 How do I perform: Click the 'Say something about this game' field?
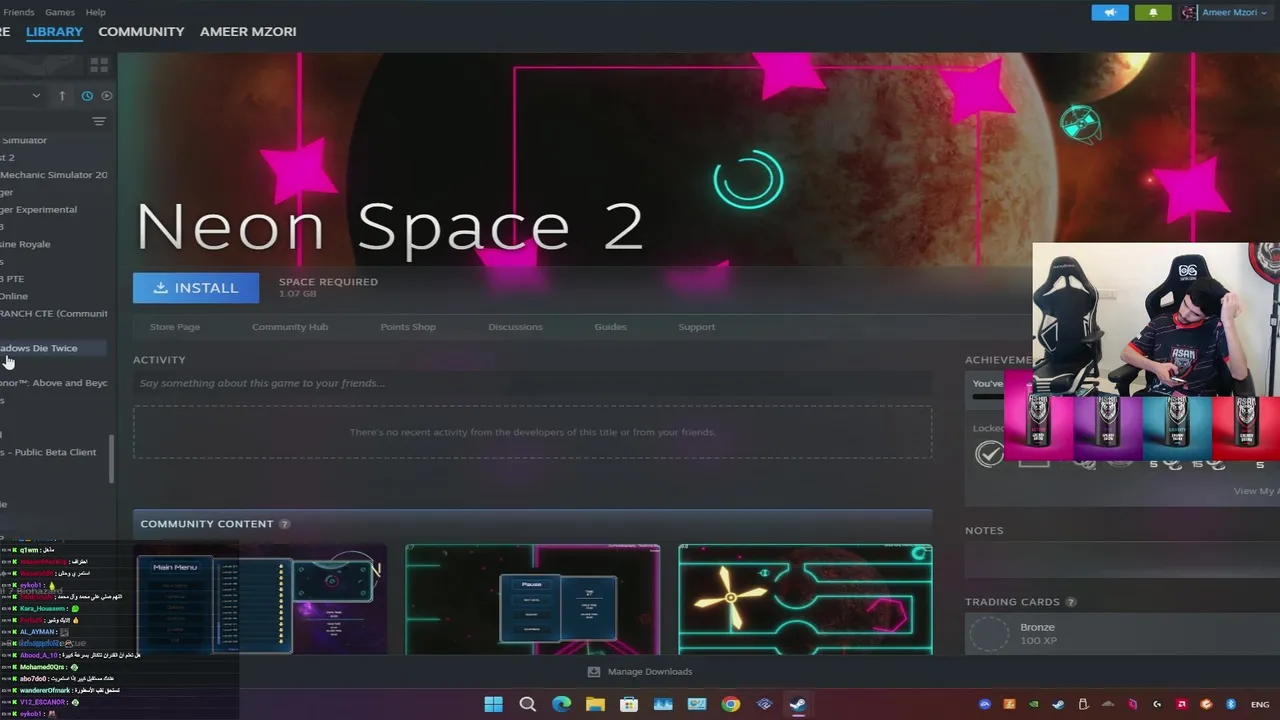[x=532, y=383]
